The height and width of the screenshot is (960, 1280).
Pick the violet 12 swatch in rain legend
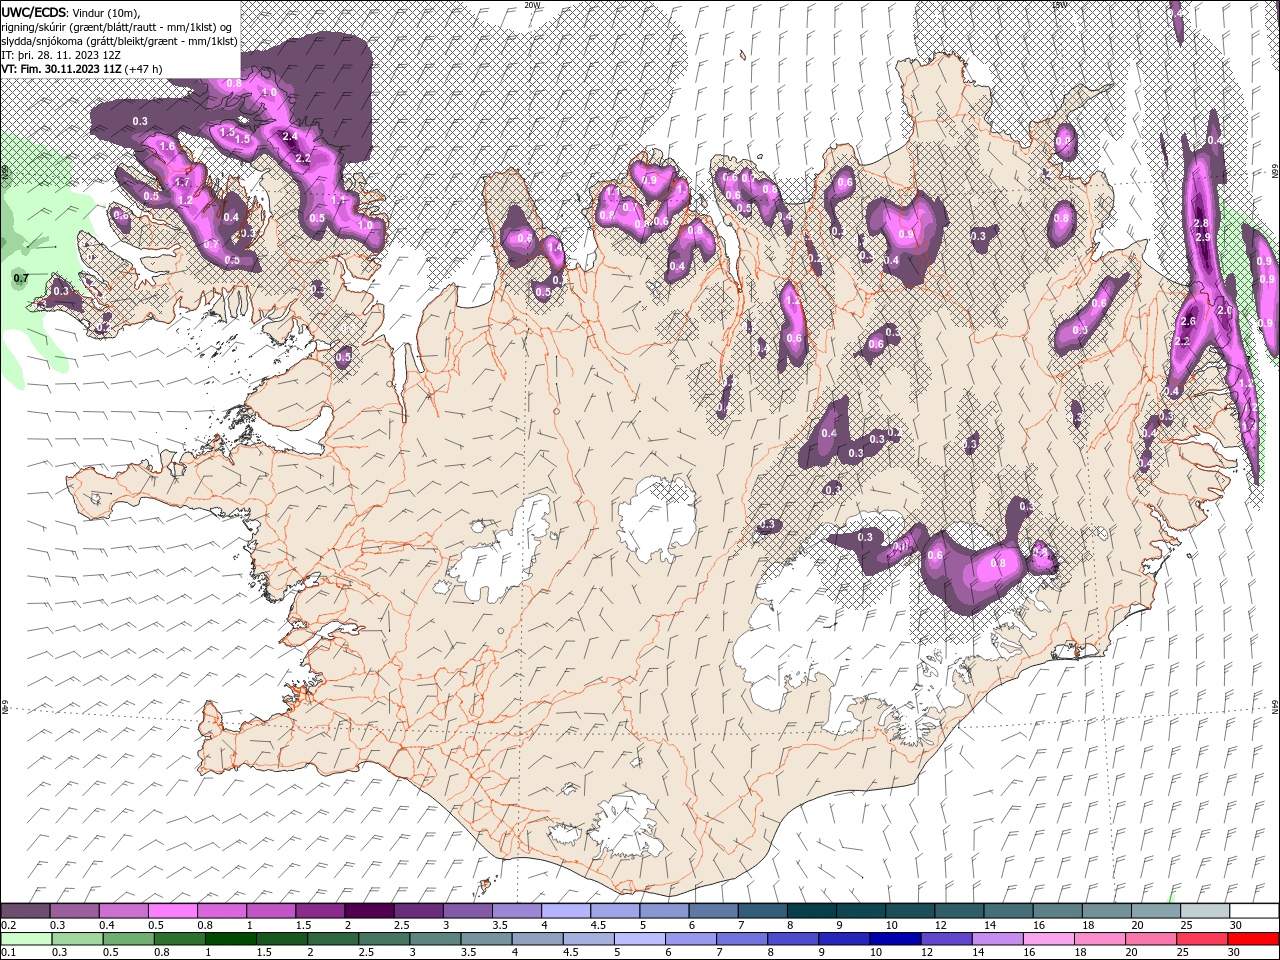pos(945,939)
